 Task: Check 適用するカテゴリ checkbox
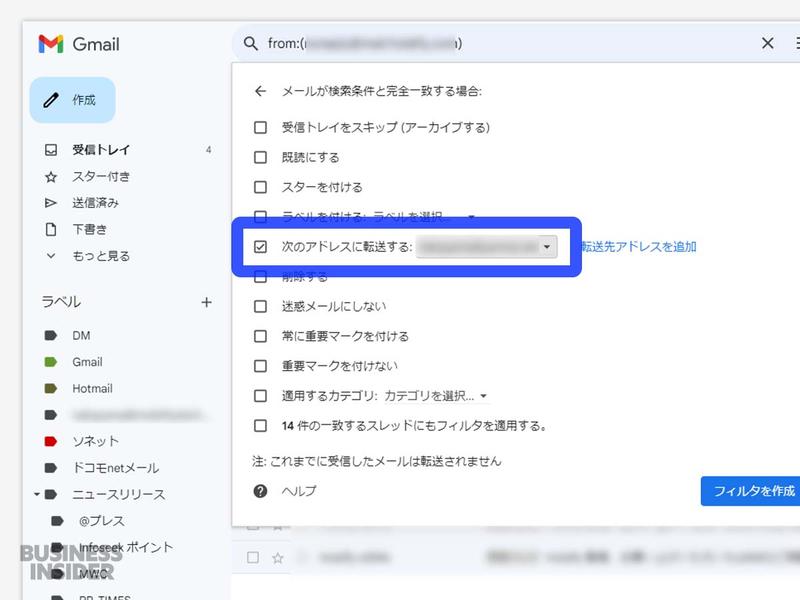click(260, 396)
